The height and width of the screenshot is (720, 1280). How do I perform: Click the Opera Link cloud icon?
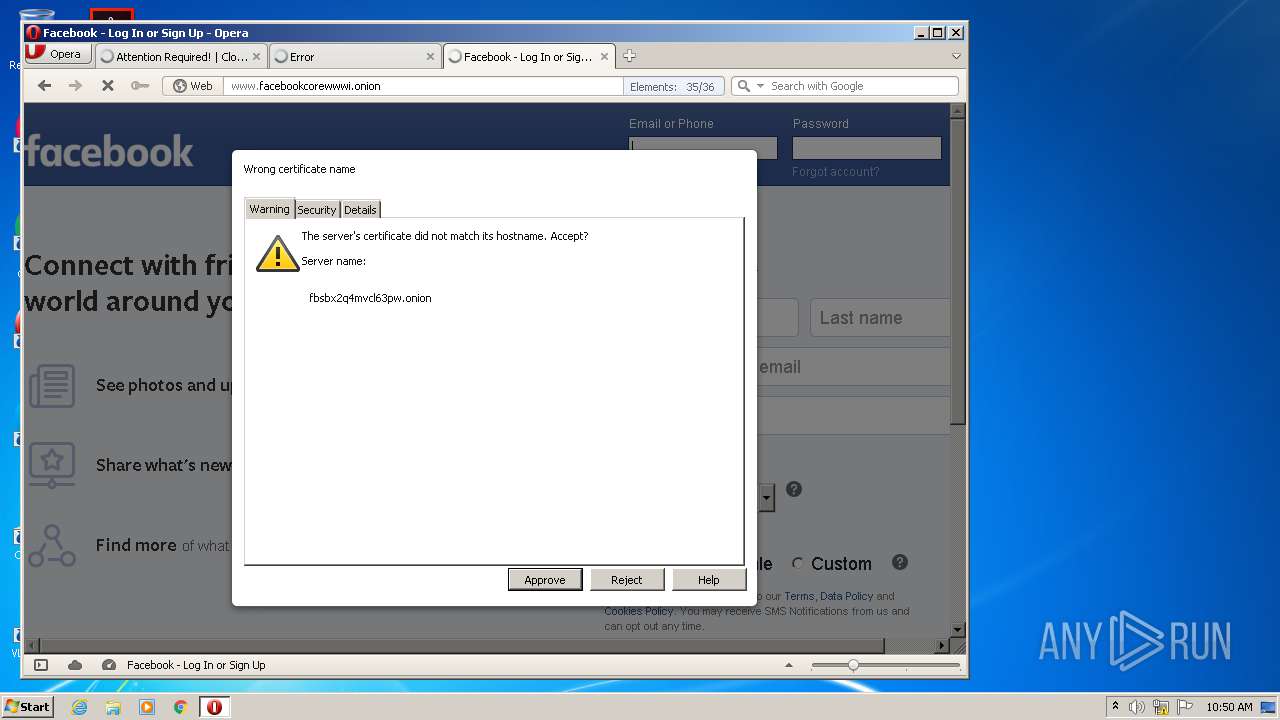coord(75,665)
